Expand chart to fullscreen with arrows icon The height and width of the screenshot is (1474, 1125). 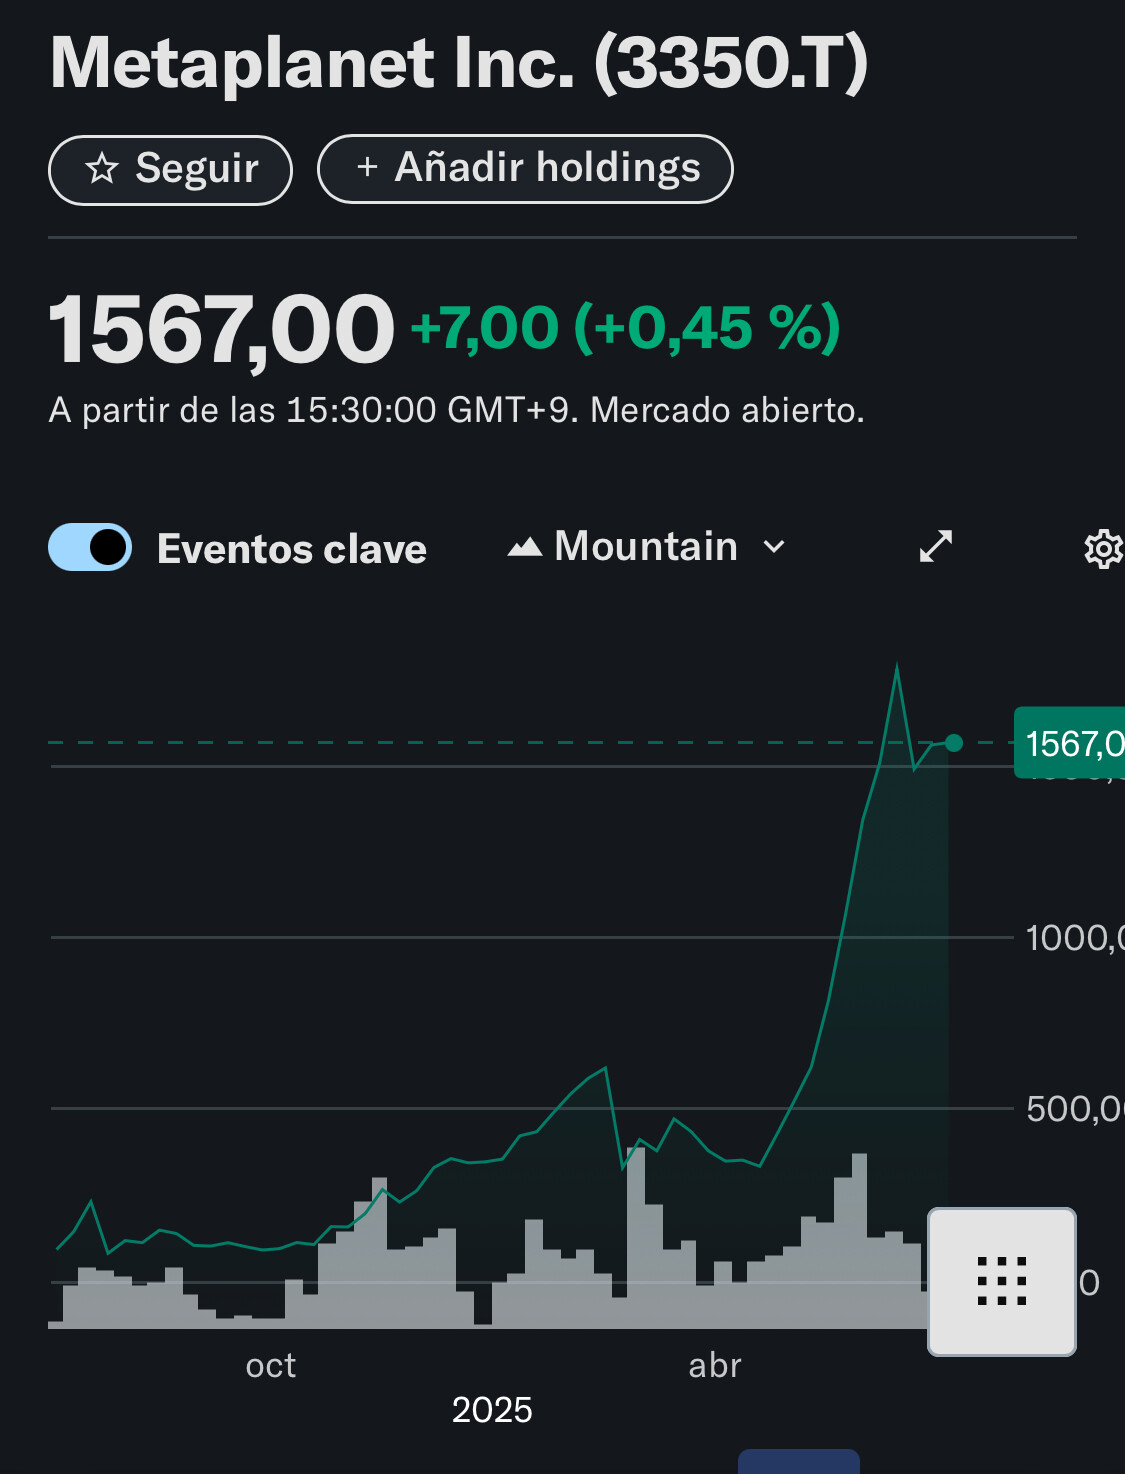tap(936, 546)
